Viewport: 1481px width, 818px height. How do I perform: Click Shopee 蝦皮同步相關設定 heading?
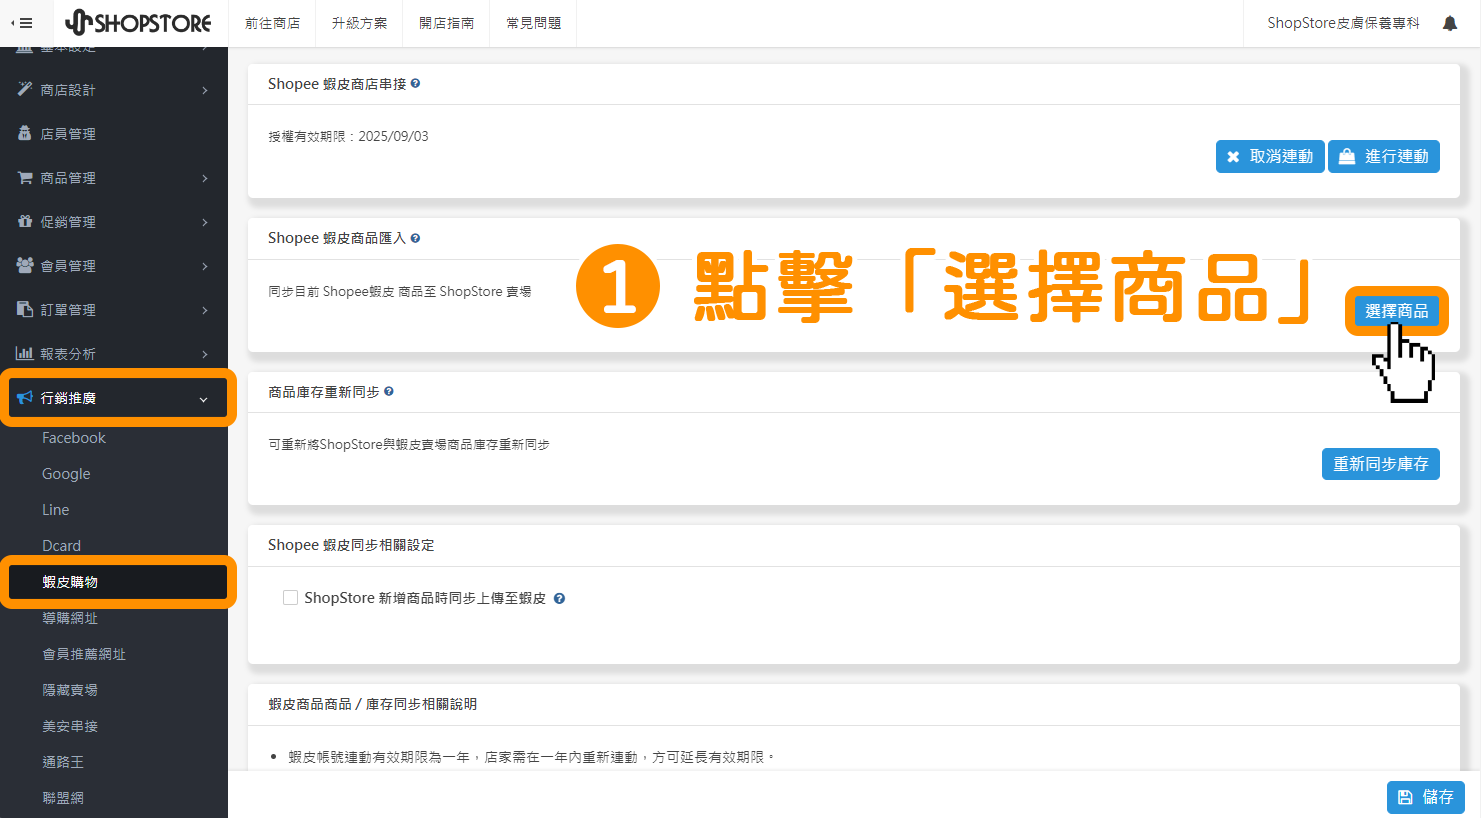click(x=351, y=545)
